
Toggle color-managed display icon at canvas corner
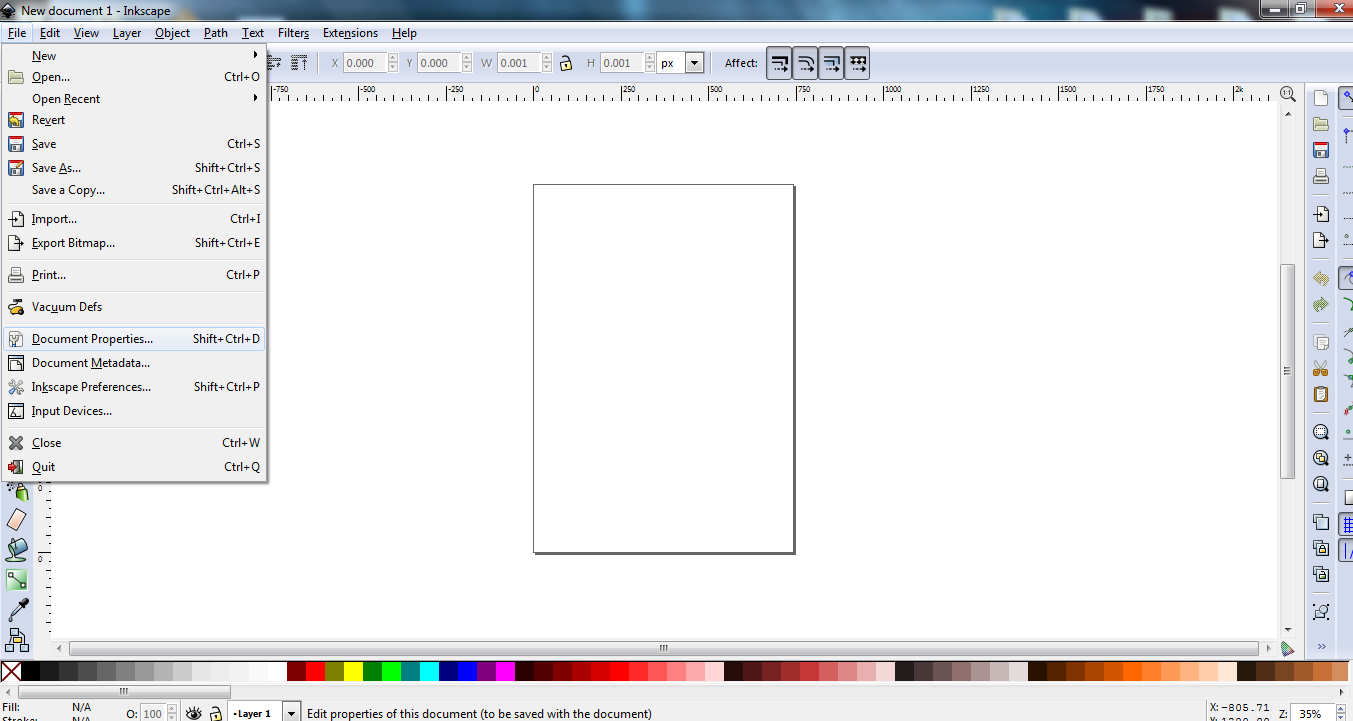pyautogui.click(x=1288, y=649)
